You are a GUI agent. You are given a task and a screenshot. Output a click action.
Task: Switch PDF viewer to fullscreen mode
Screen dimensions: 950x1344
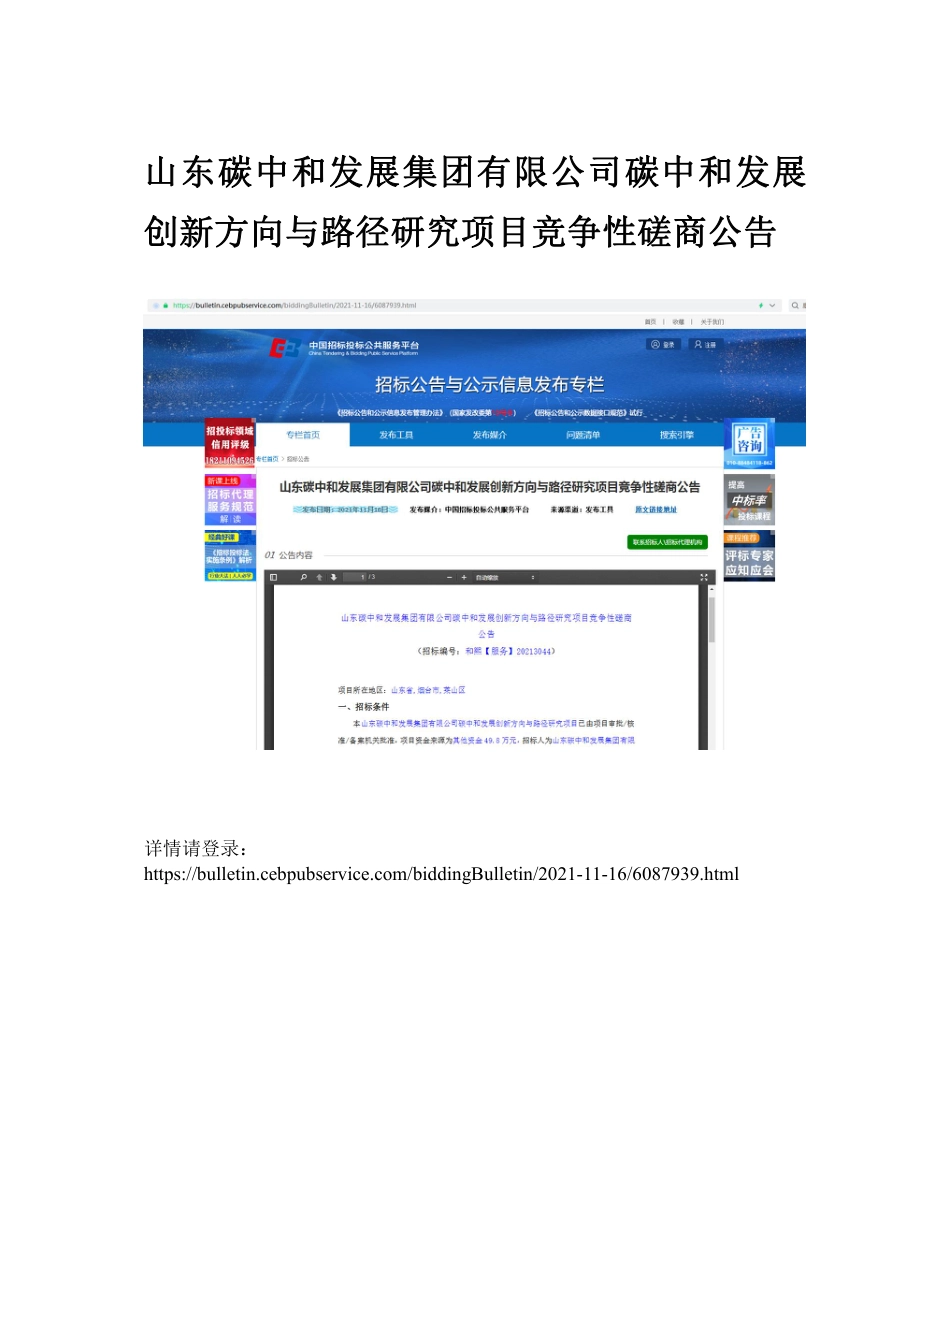point(704,577)
